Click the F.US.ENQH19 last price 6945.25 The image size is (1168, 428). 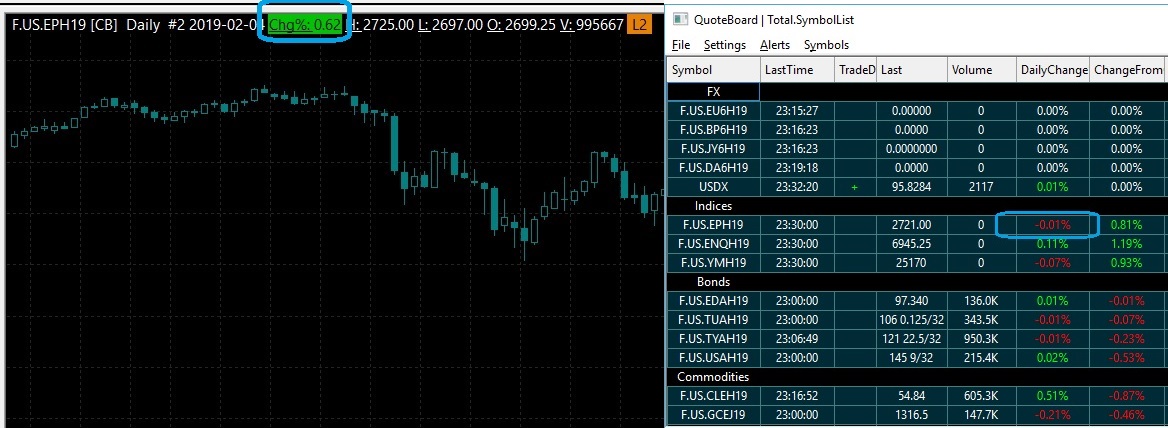pos(912,243)
